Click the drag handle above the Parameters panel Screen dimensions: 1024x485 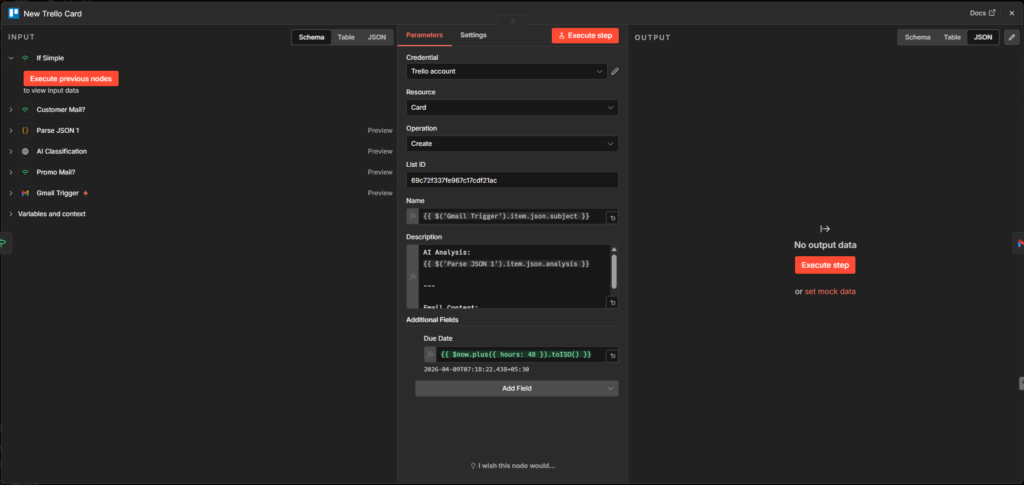click(x=513, y=21)
